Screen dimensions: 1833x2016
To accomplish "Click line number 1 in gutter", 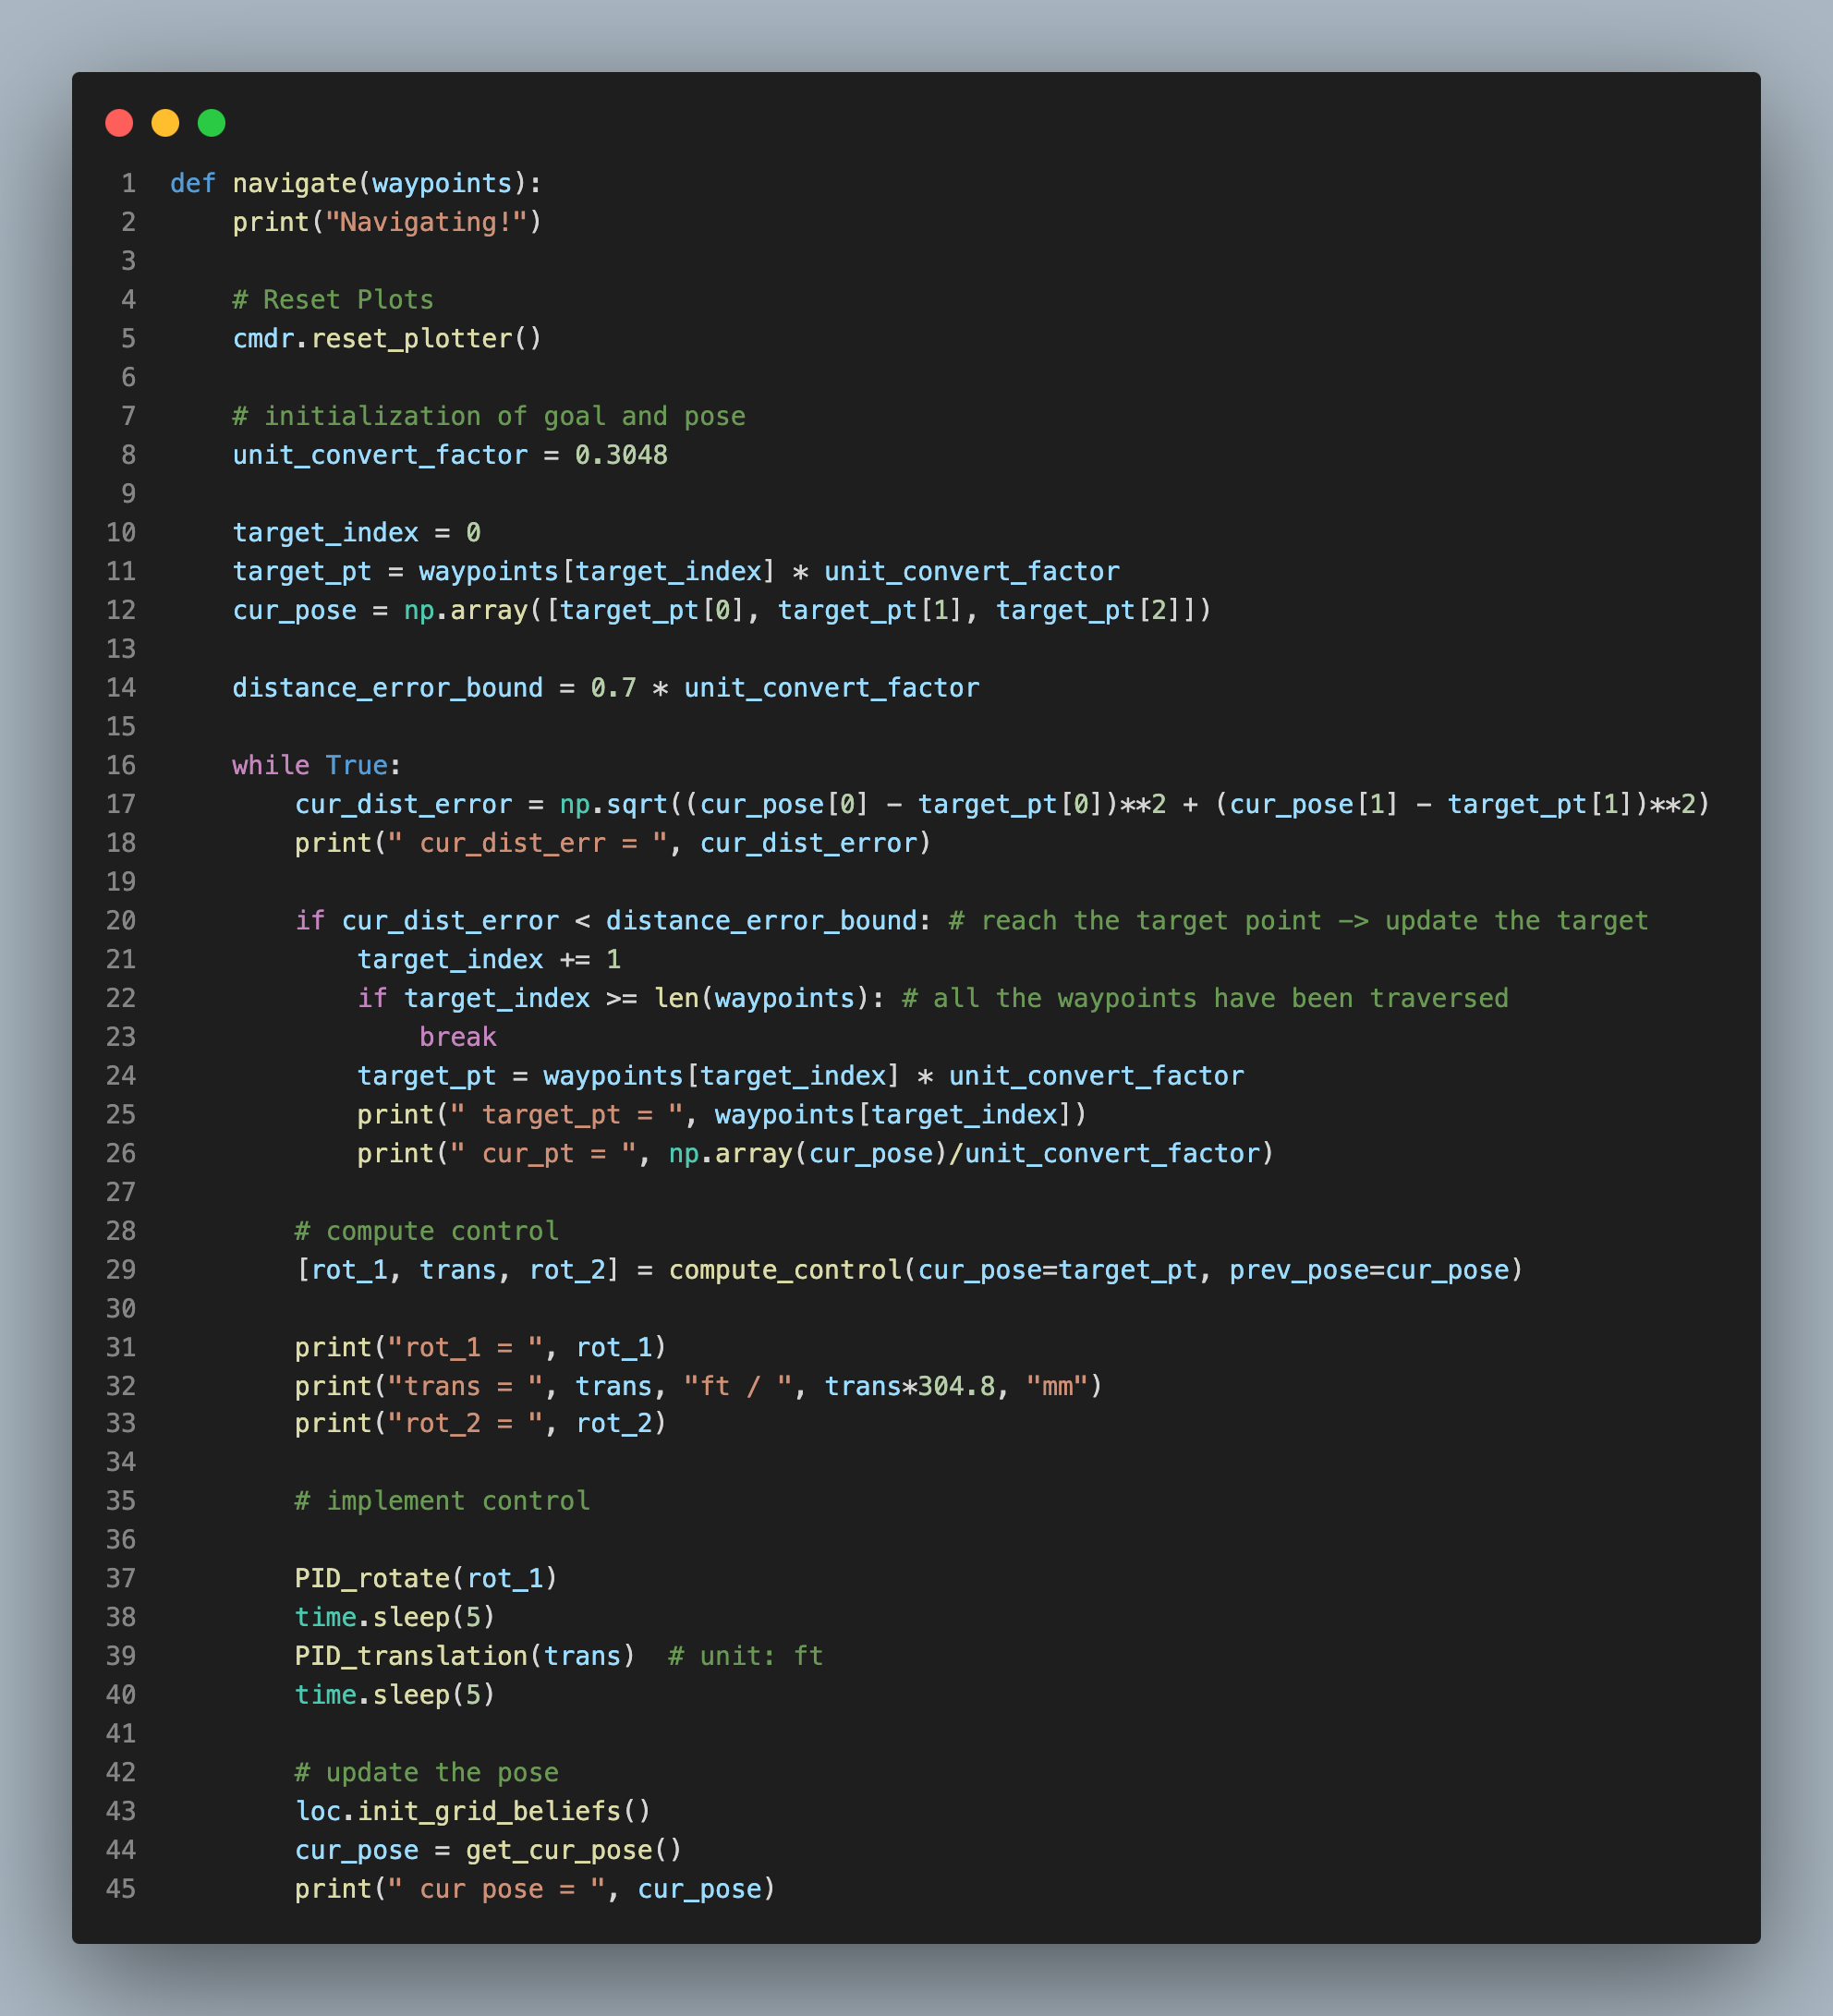I will pyautogui.click(x=129, y=183).
